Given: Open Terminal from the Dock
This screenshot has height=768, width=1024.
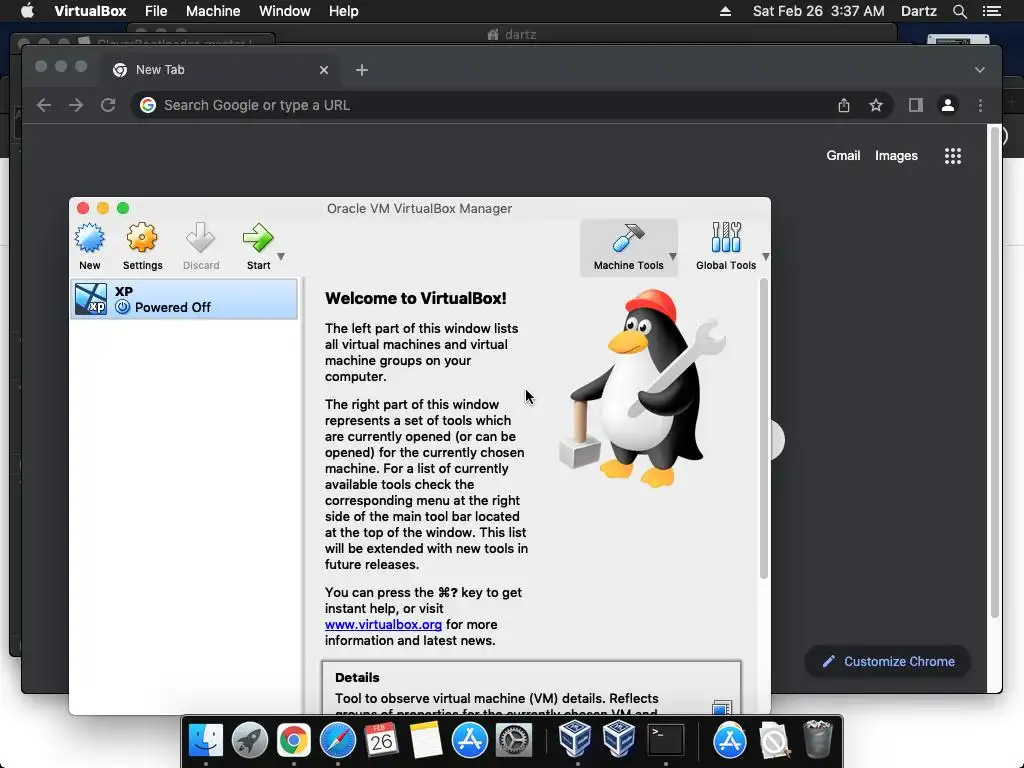Looking at the screenshot, I should [665, 740].
